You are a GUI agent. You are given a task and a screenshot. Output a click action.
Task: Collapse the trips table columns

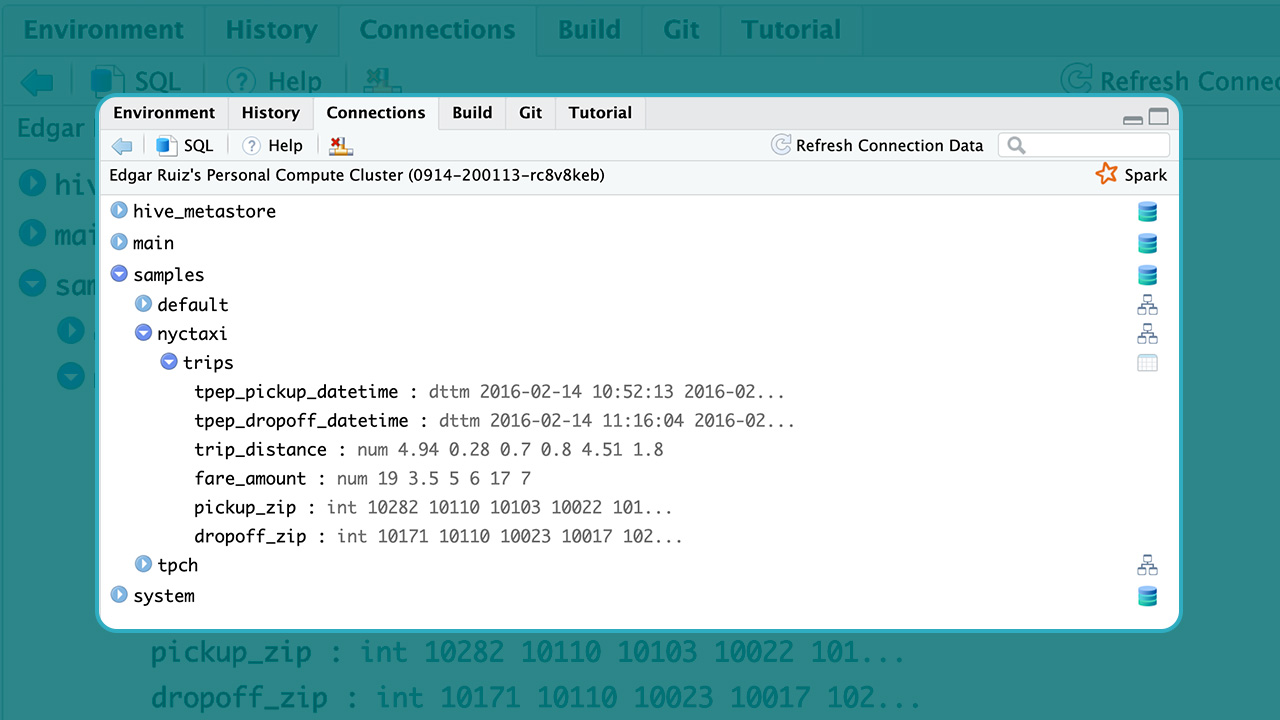(x=169, y=362)
